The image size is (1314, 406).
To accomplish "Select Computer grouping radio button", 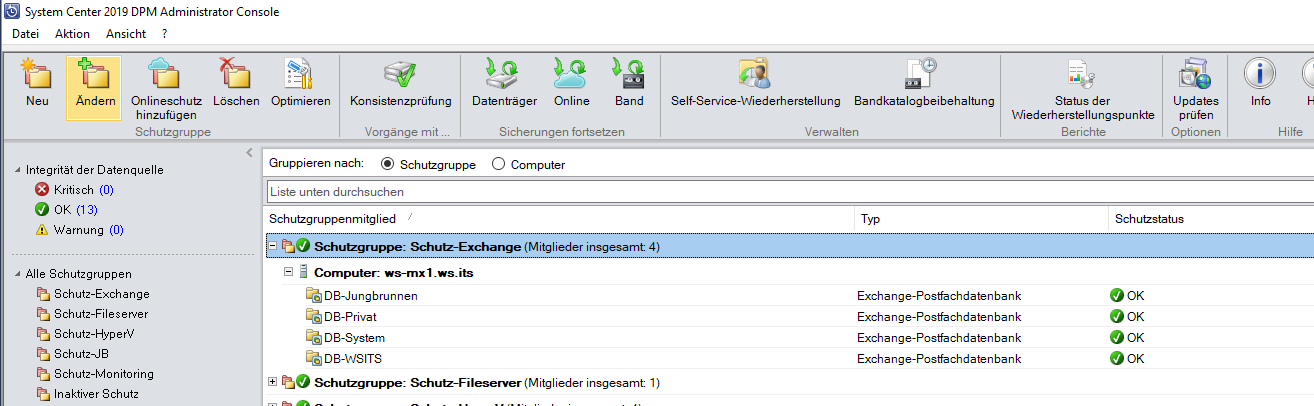I will pyautogui.click(x=498, y=164).
